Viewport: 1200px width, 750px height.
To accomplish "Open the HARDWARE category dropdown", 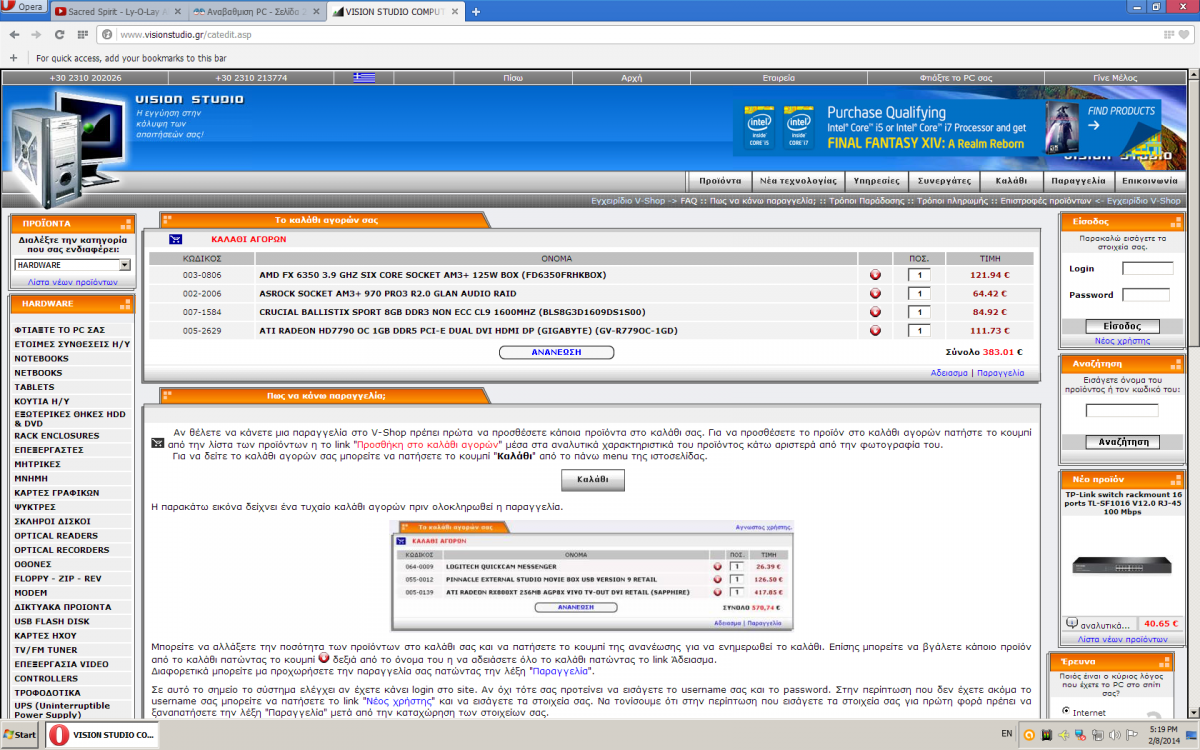I will (x=73, y=265).
